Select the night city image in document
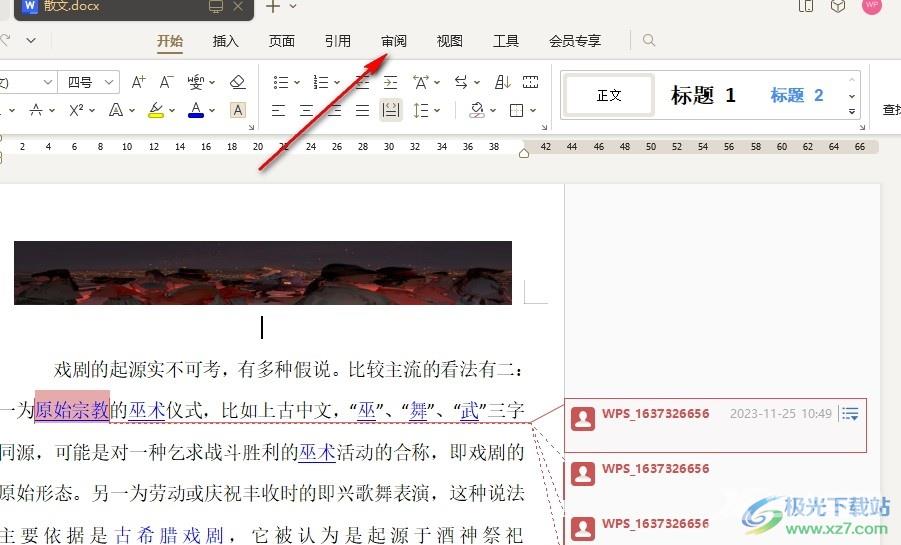This screenshot has width=901, height=545. click(x=263, y=272)
